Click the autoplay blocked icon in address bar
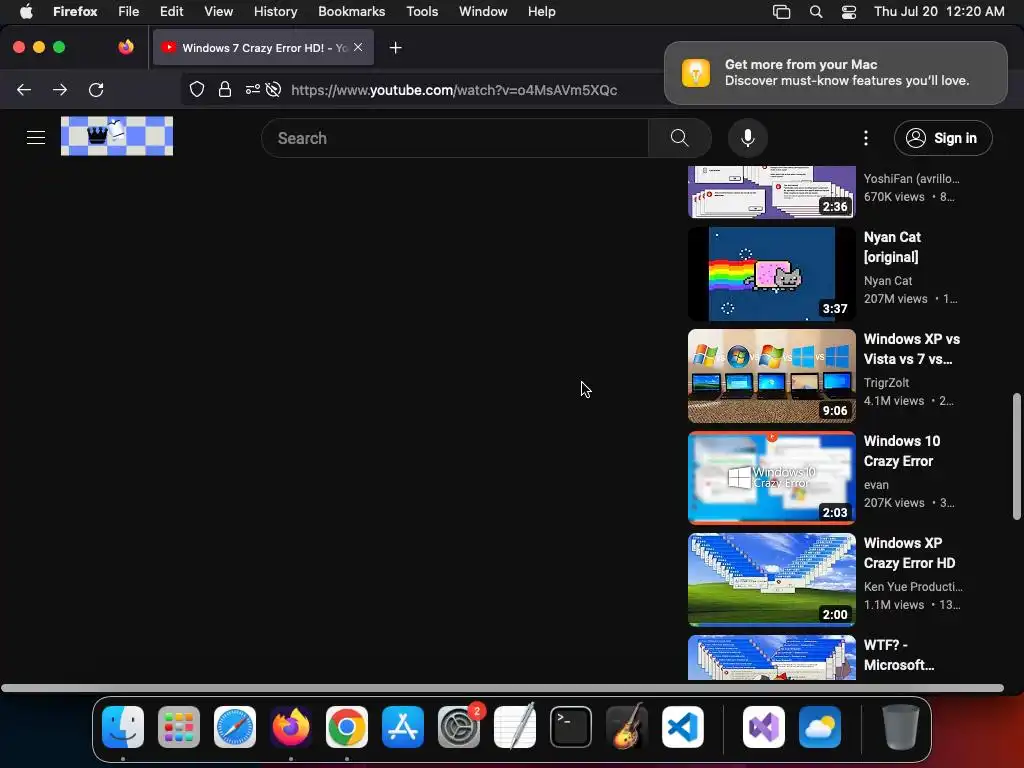The height and width of the screenshot is (768, 1024). click(x=274, y=89)
